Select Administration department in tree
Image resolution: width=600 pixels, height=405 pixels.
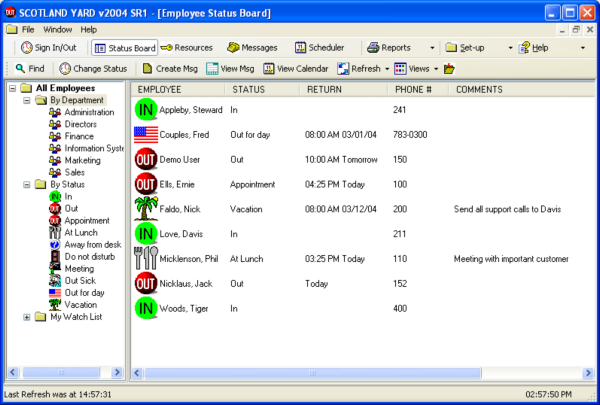pyautogui.click(x=89, y=112)
